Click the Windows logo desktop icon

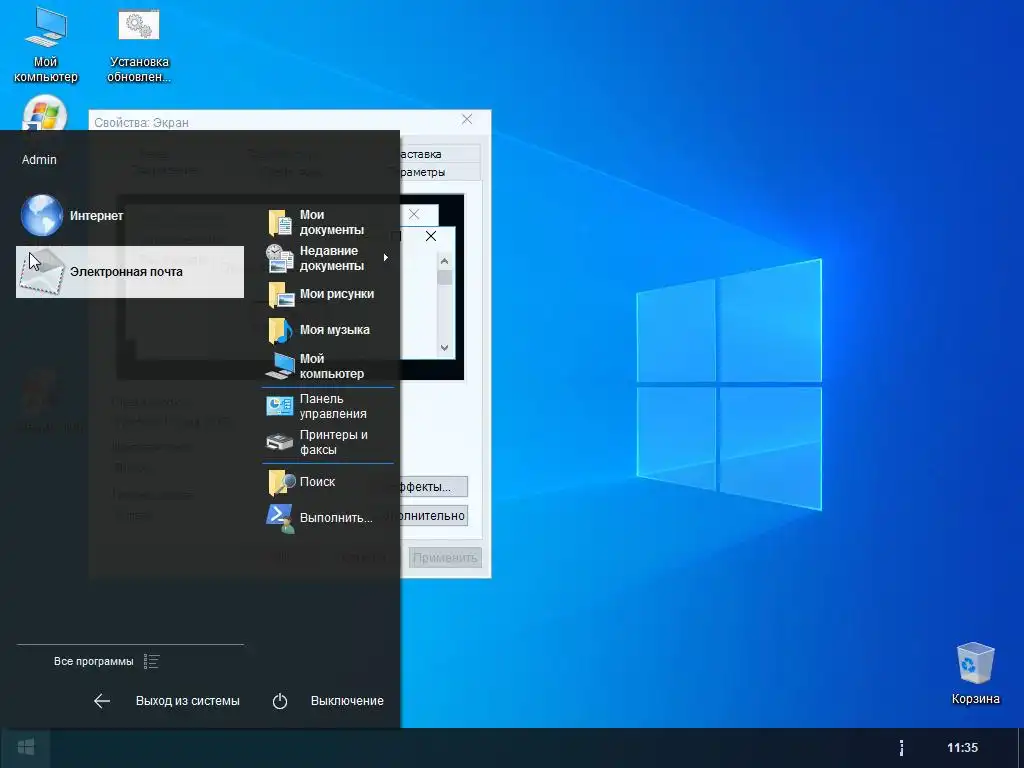(44, 115)
